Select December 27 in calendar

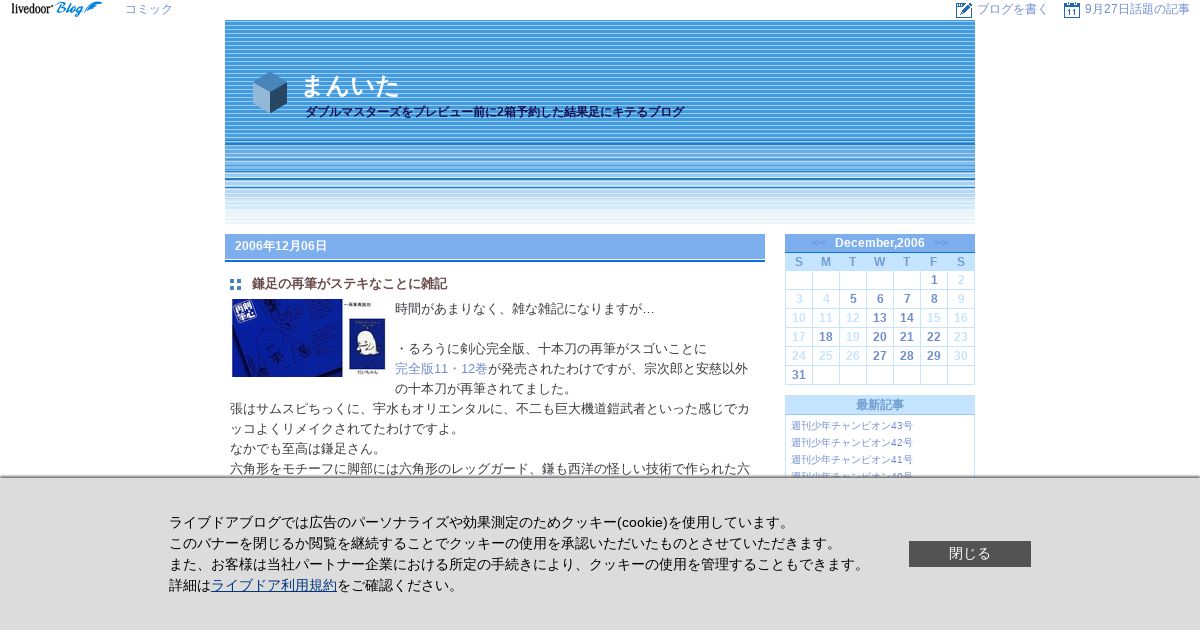point(880,356)
